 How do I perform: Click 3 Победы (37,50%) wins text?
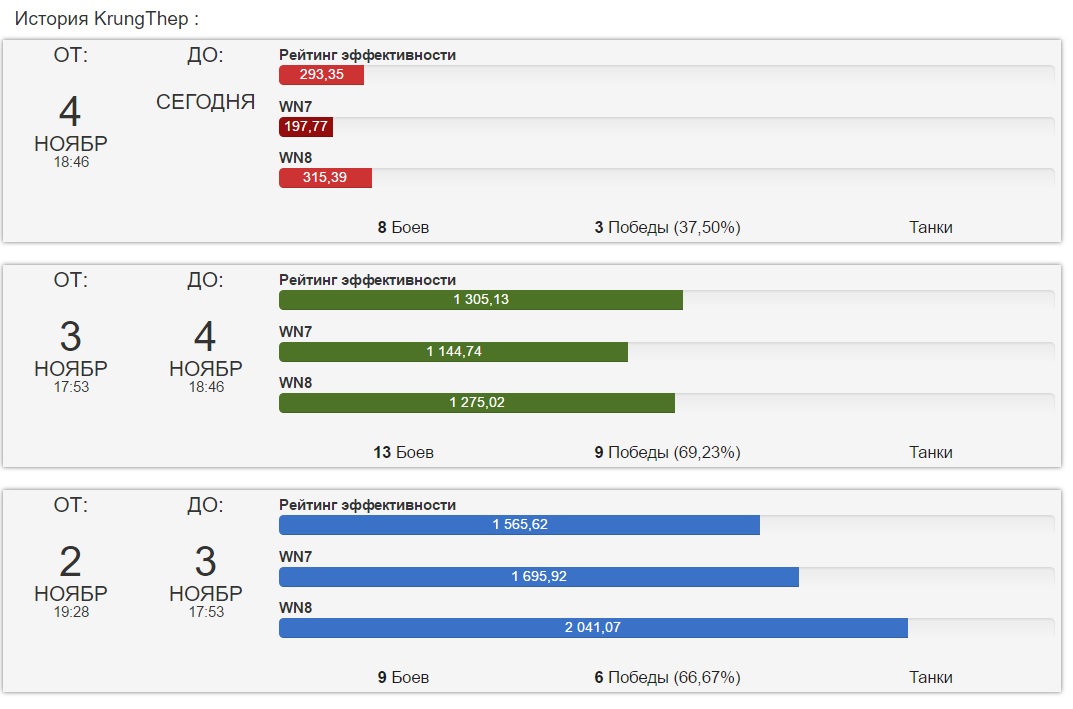pos(667,227)
